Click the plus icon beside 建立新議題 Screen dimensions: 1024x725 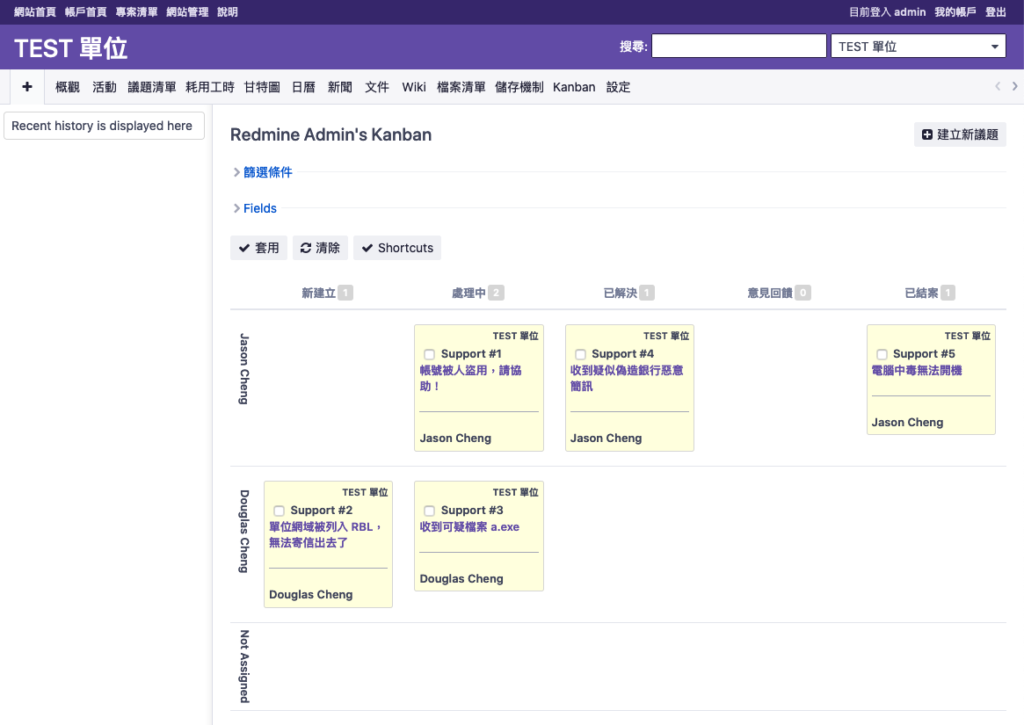927,135
